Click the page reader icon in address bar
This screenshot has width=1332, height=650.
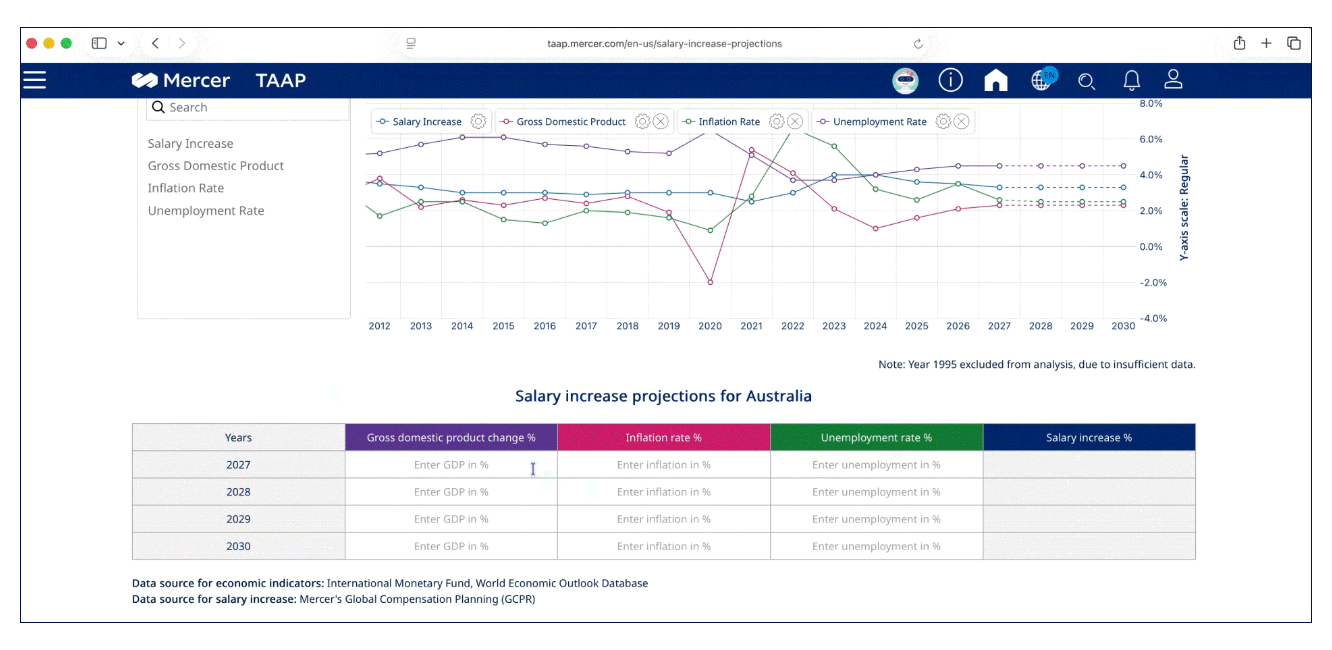pos(411,43)
